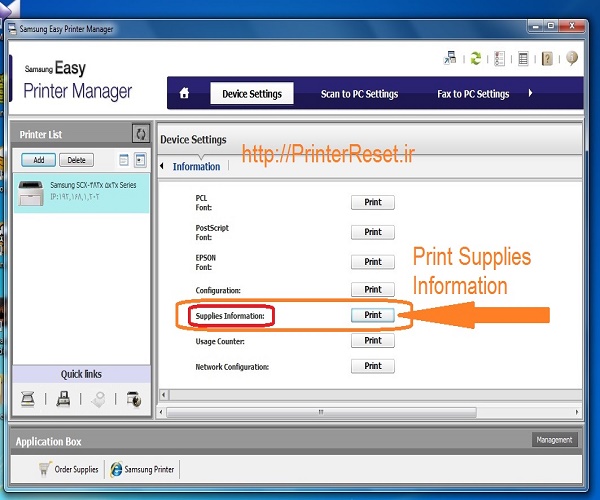Screen dimensions: 600x500
Task: Click the lower horizontal scrollbar right arrow
Action: tap(577, 412)
